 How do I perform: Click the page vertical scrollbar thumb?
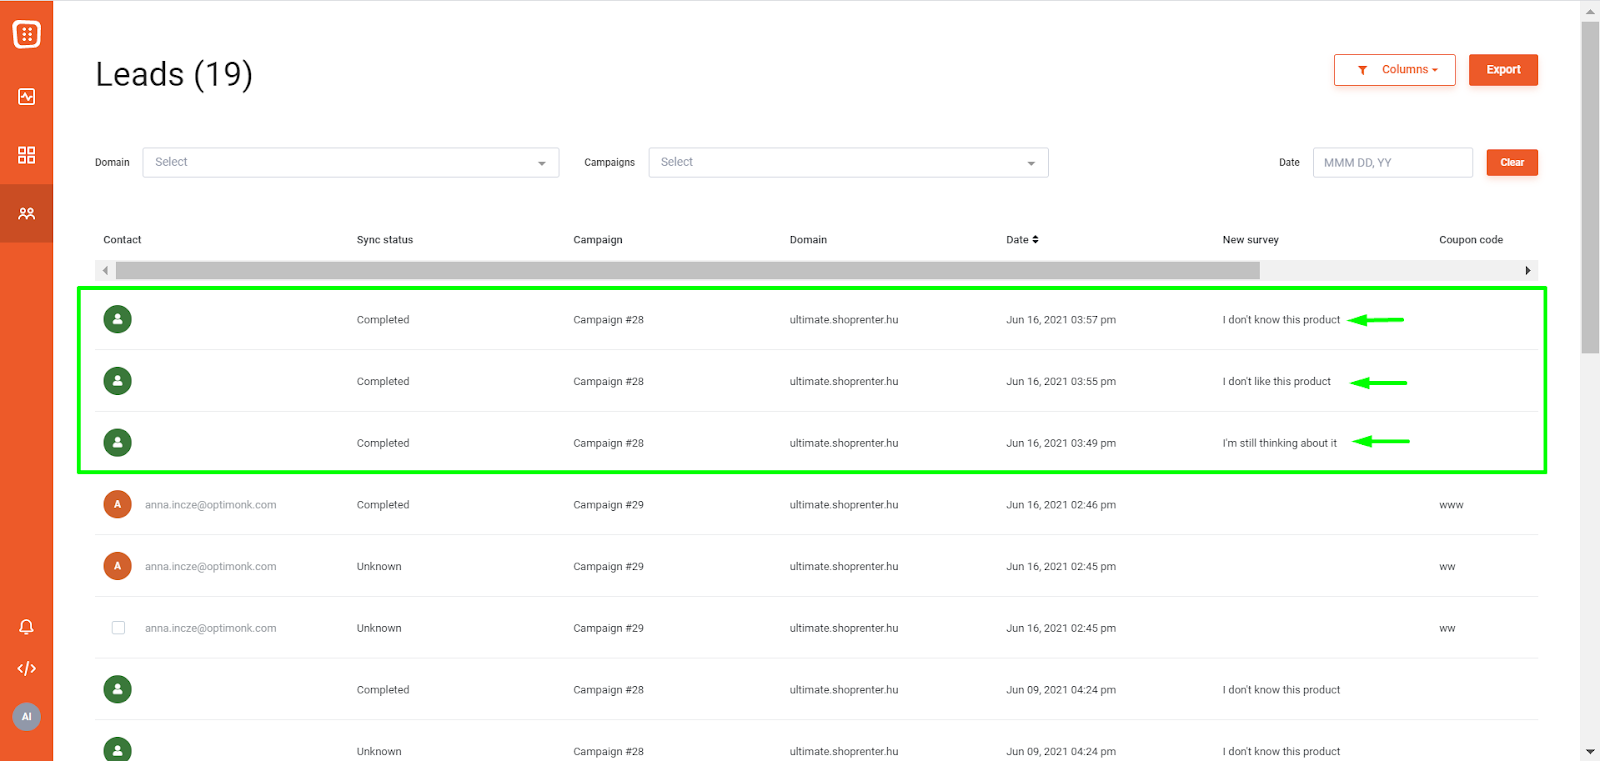click(x=1590, y=188)
